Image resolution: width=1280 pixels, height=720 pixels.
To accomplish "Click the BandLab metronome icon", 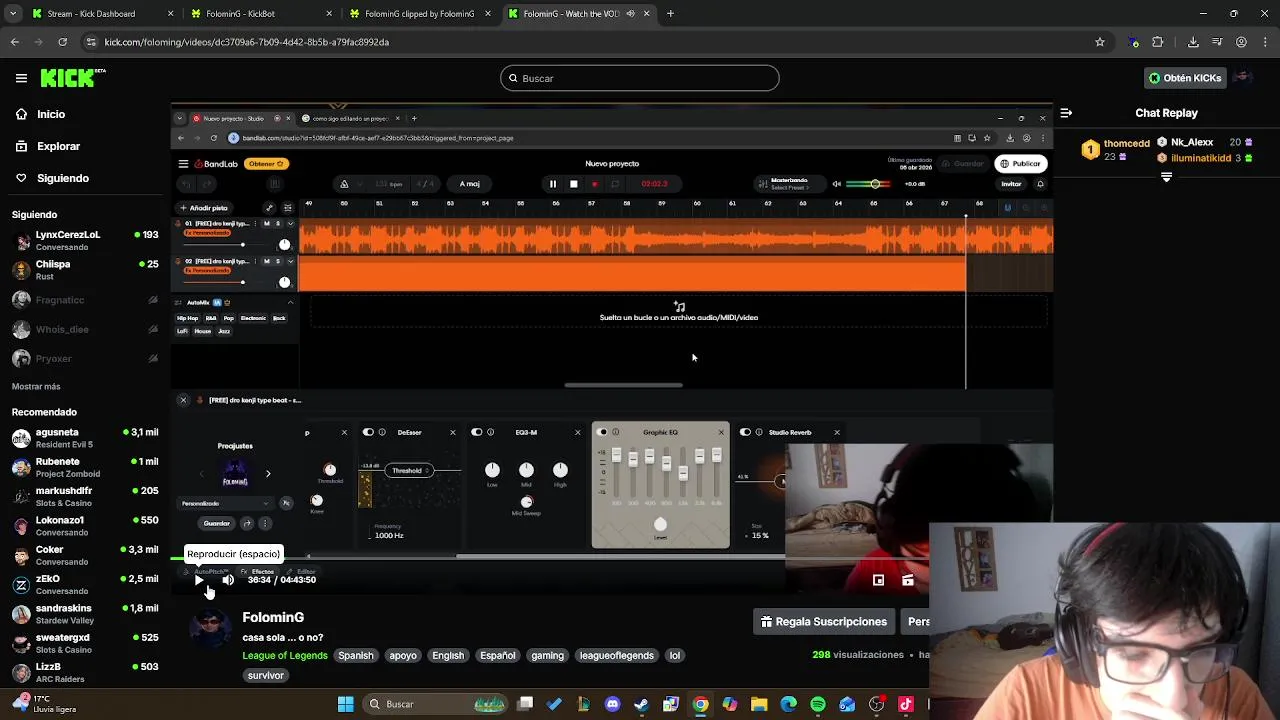I will 344,184.
